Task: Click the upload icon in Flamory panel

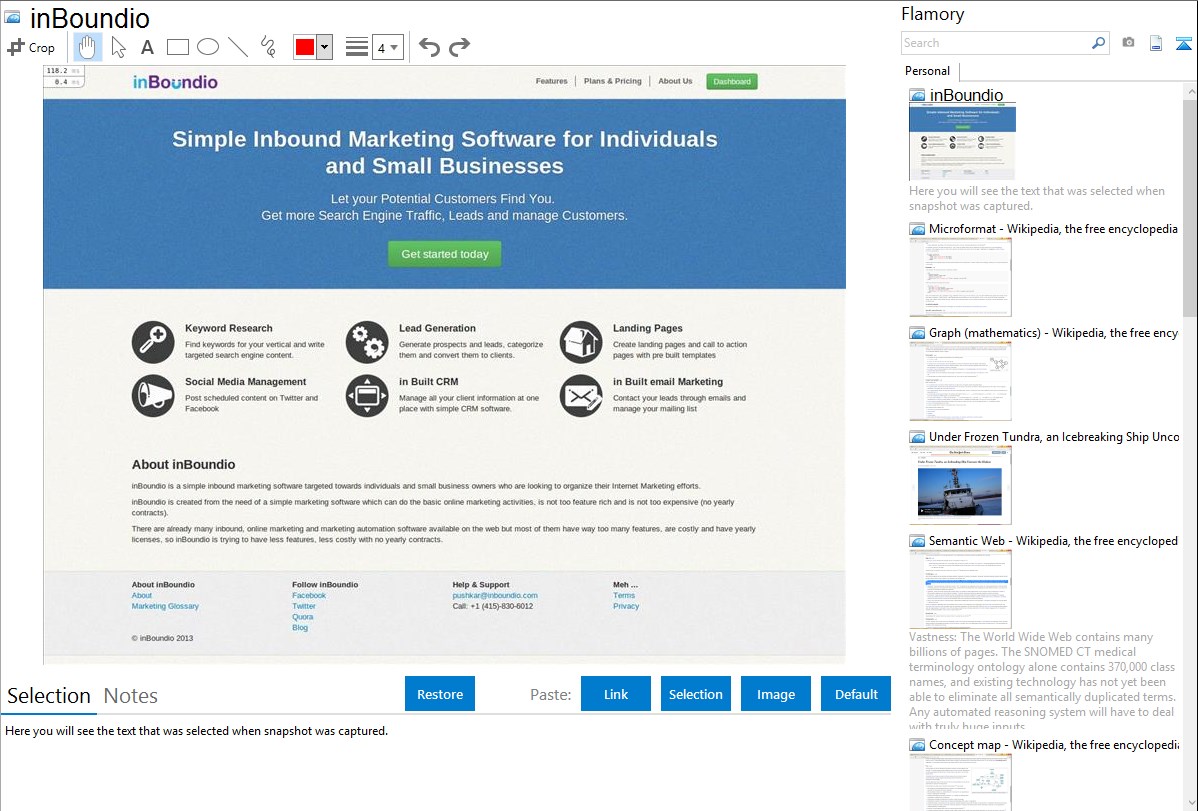Action: (1183, 43)
